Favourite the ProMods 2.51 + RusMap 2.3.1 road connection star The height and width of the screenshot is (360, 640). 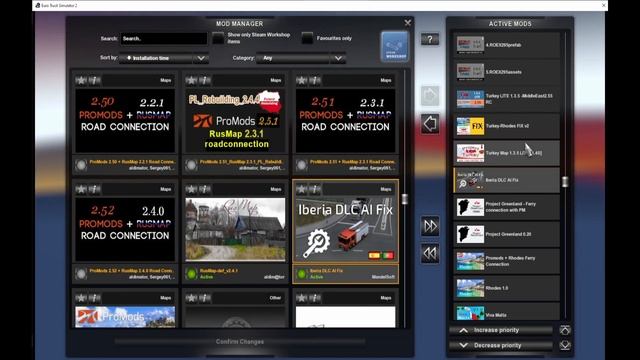(302, 80)
